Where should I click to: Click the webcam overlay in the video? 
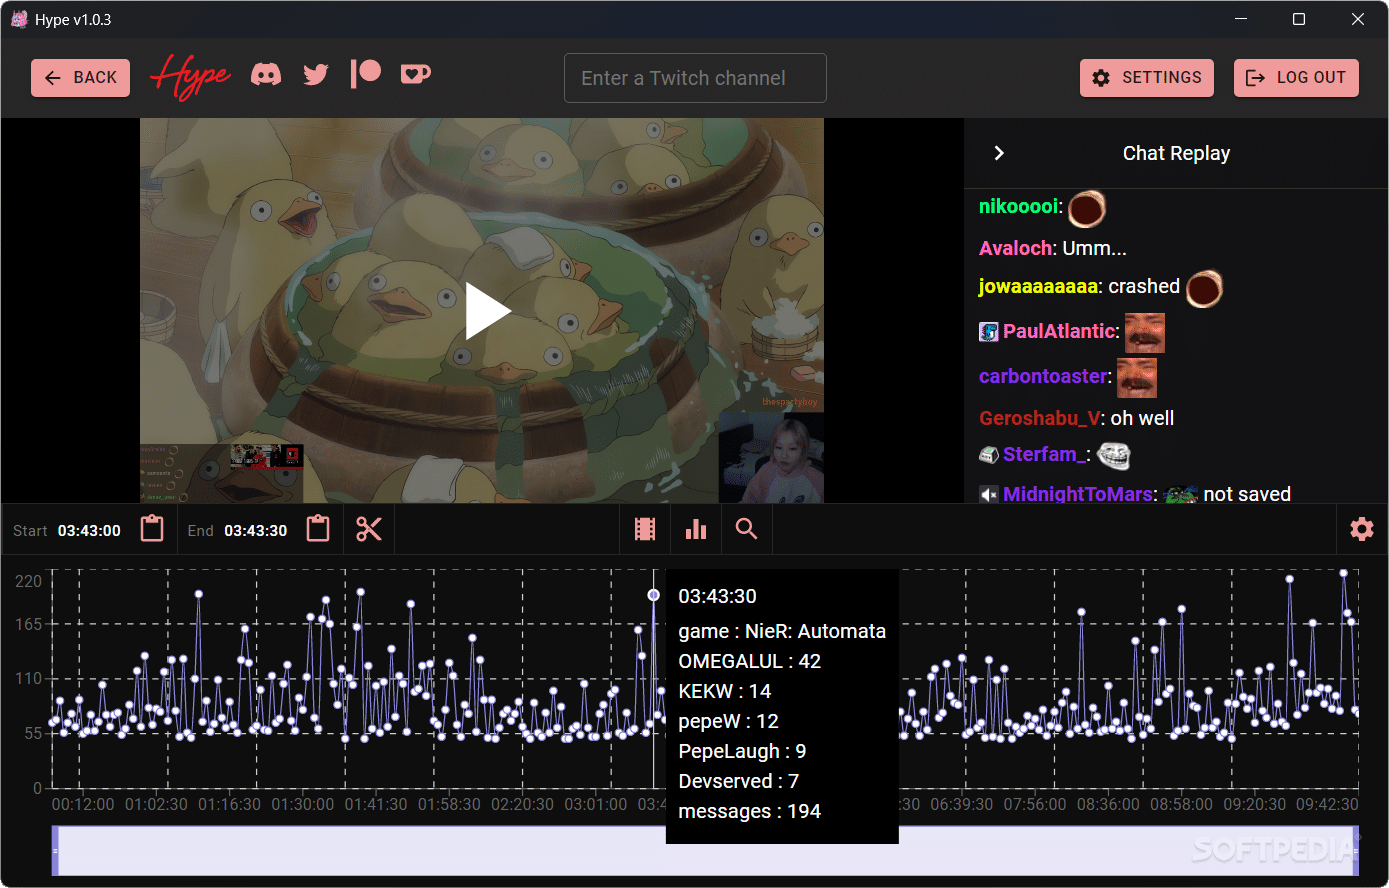[771, 458]
